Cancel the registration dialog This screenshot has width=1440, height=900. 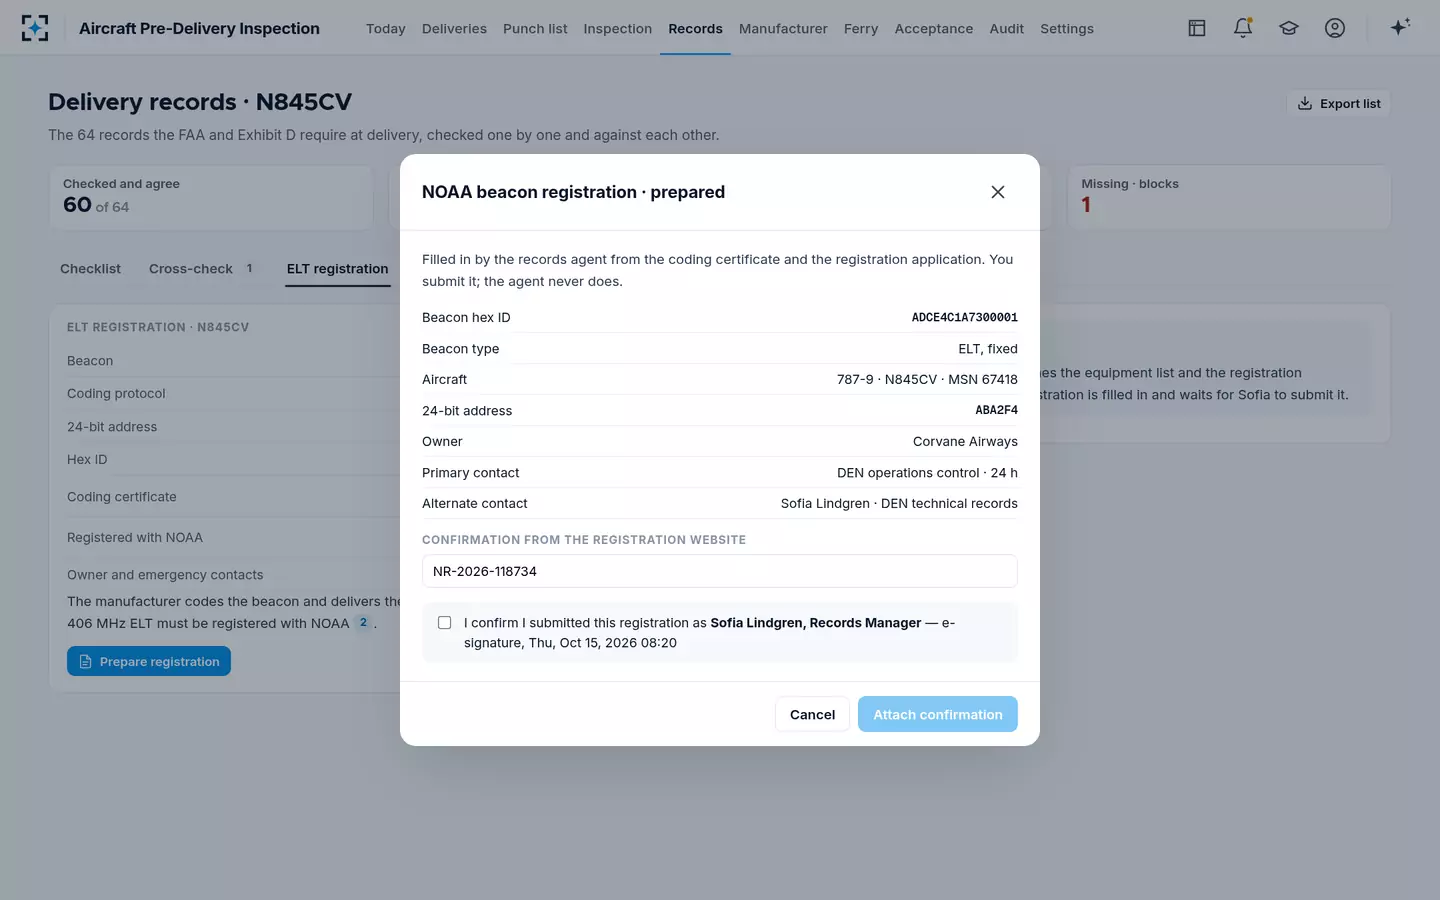812,714
